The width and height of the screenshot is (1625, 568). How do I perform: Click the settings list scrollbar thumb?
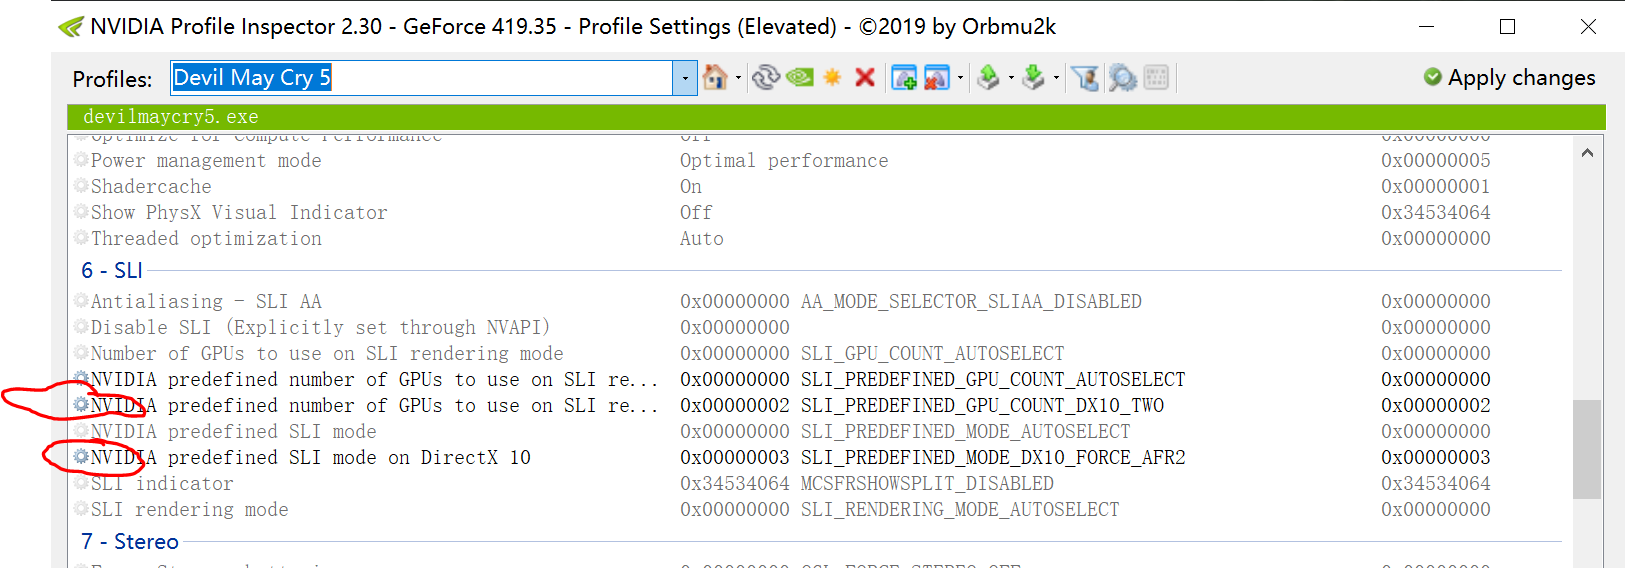point(1587,449)
